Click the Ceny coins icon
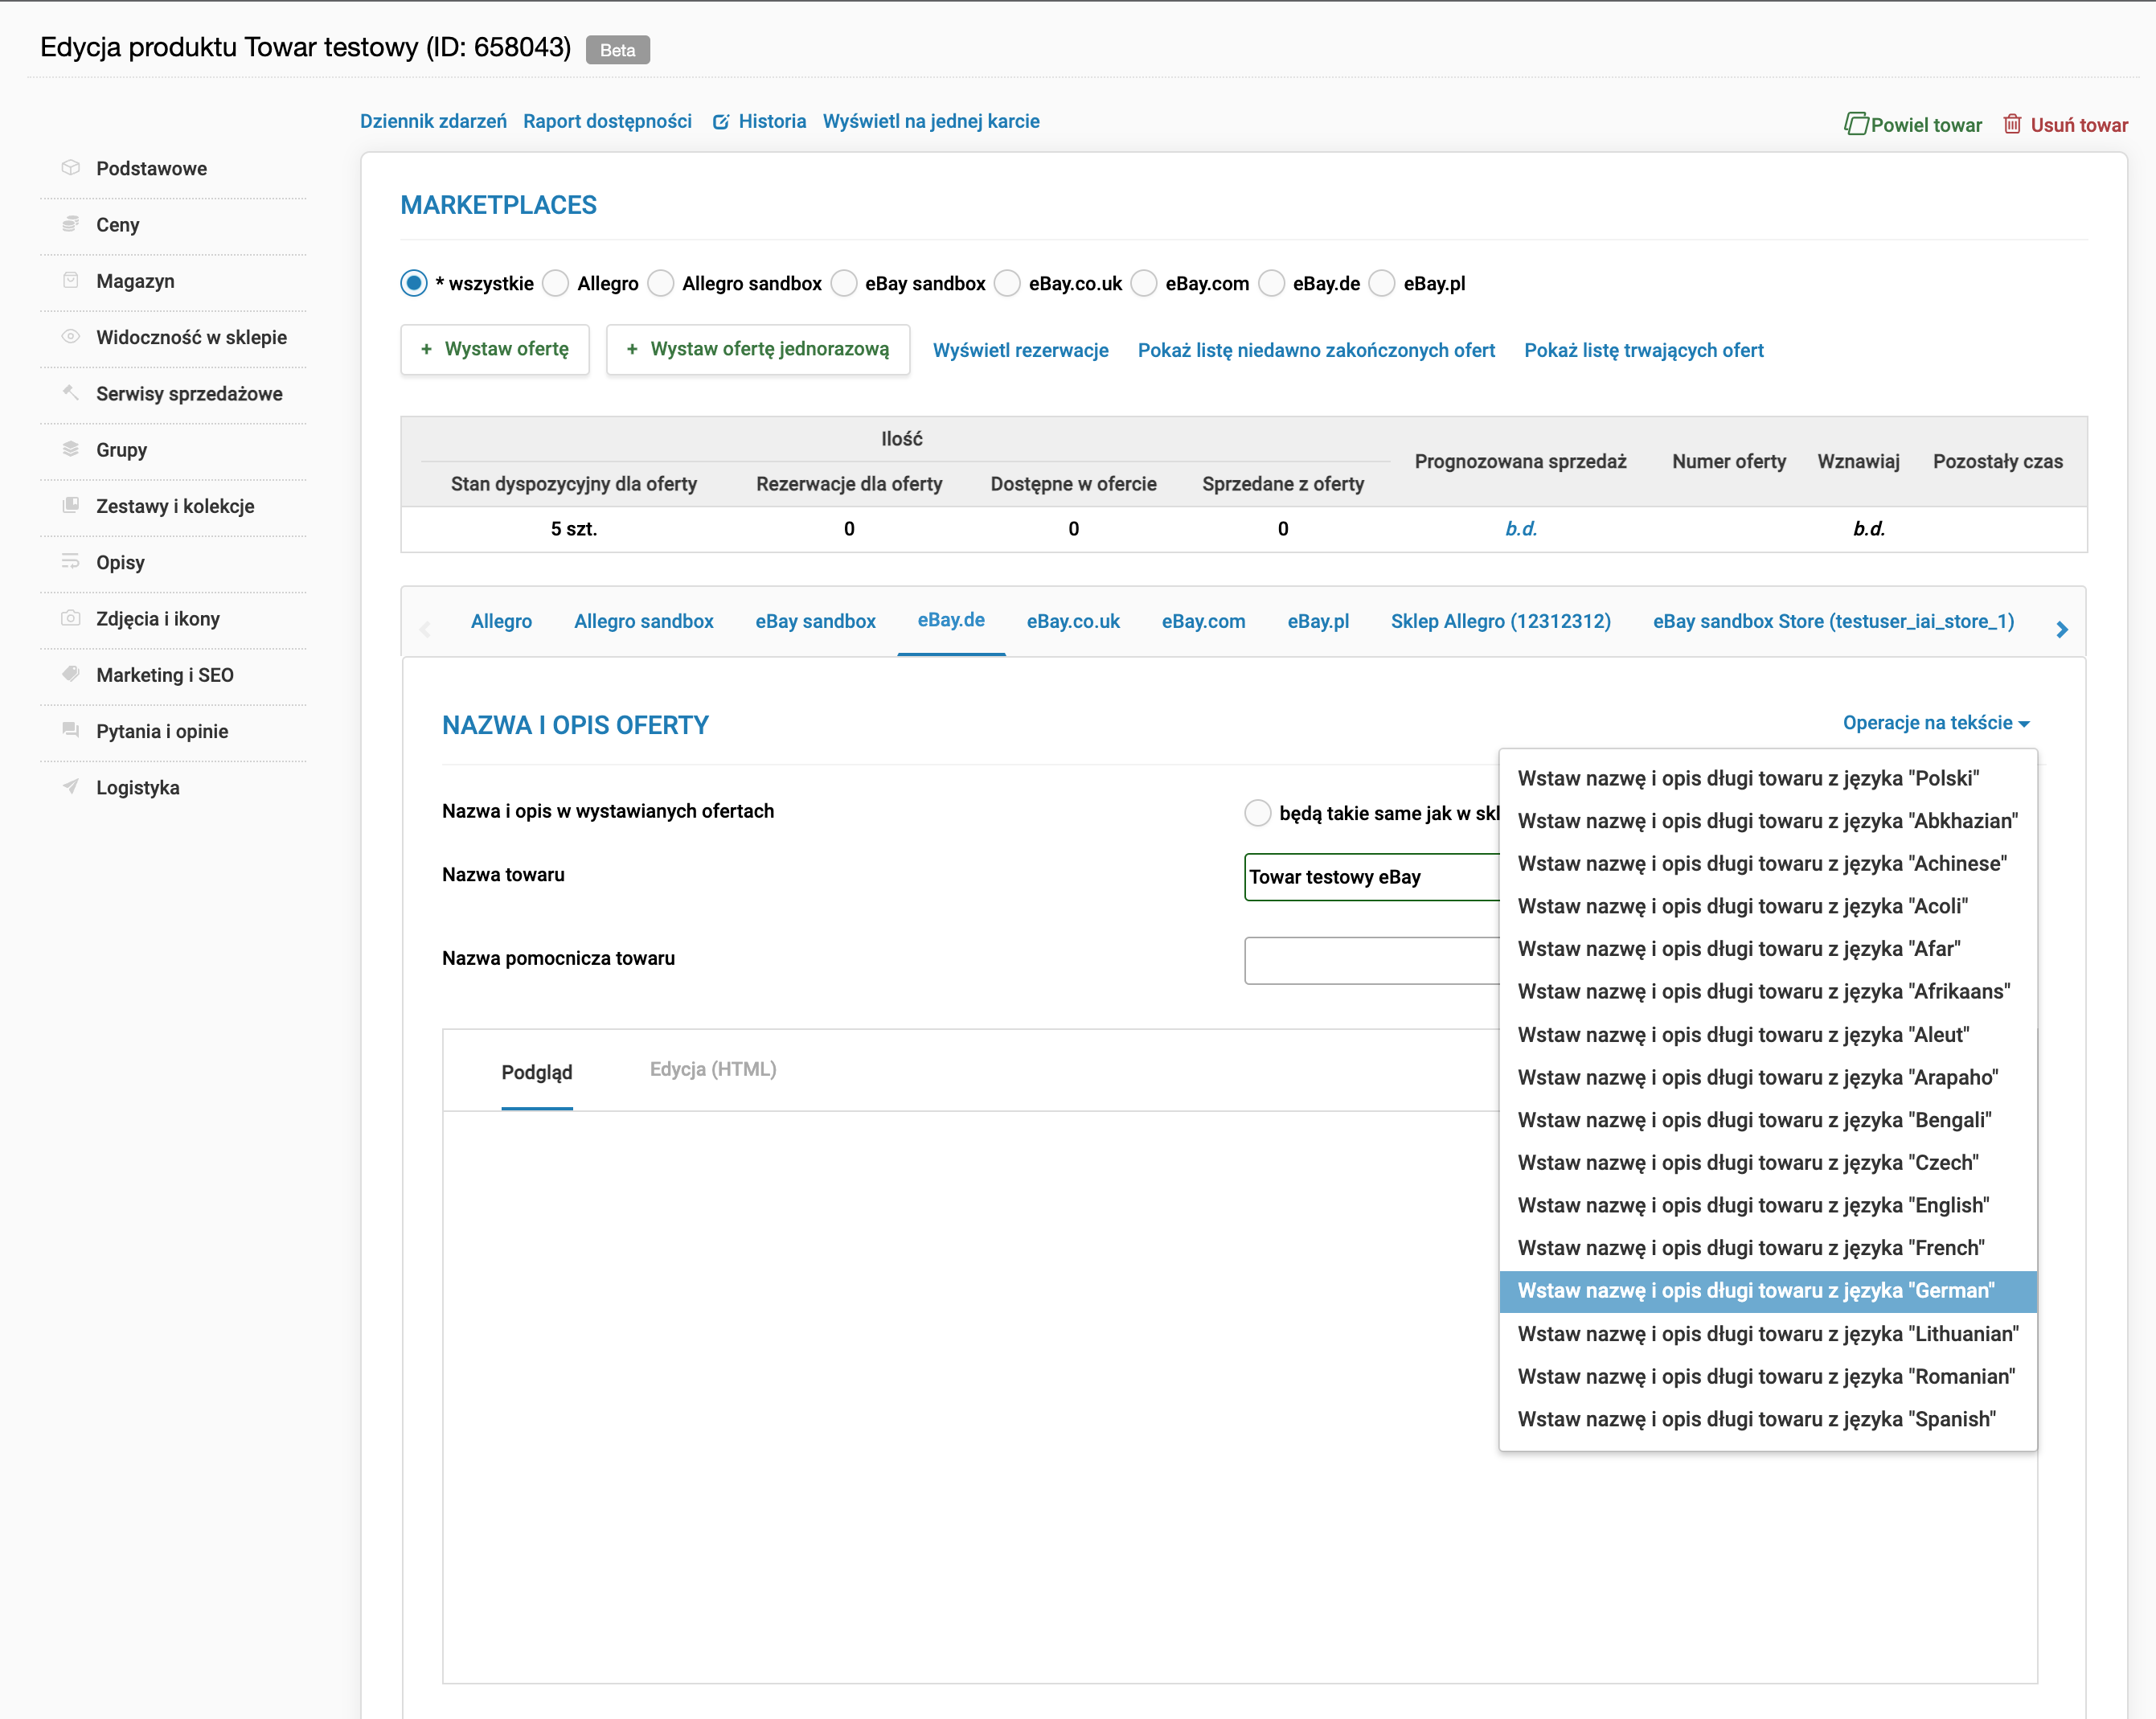This screenshot has width=2156, height=1719. pyautogui.click(x=70, y=224)
